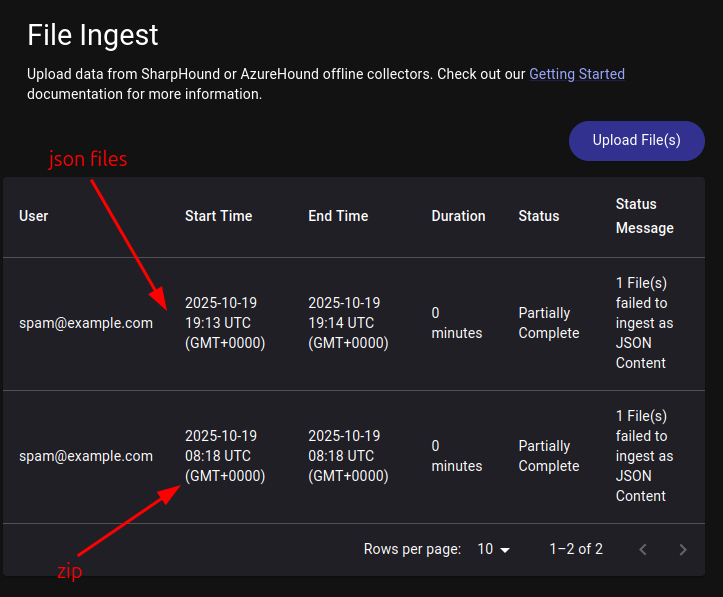Image resolution: width=723 pixels, height=597 pixels.
Task: Click the user email in first row
Action: [x=86, y=323]
